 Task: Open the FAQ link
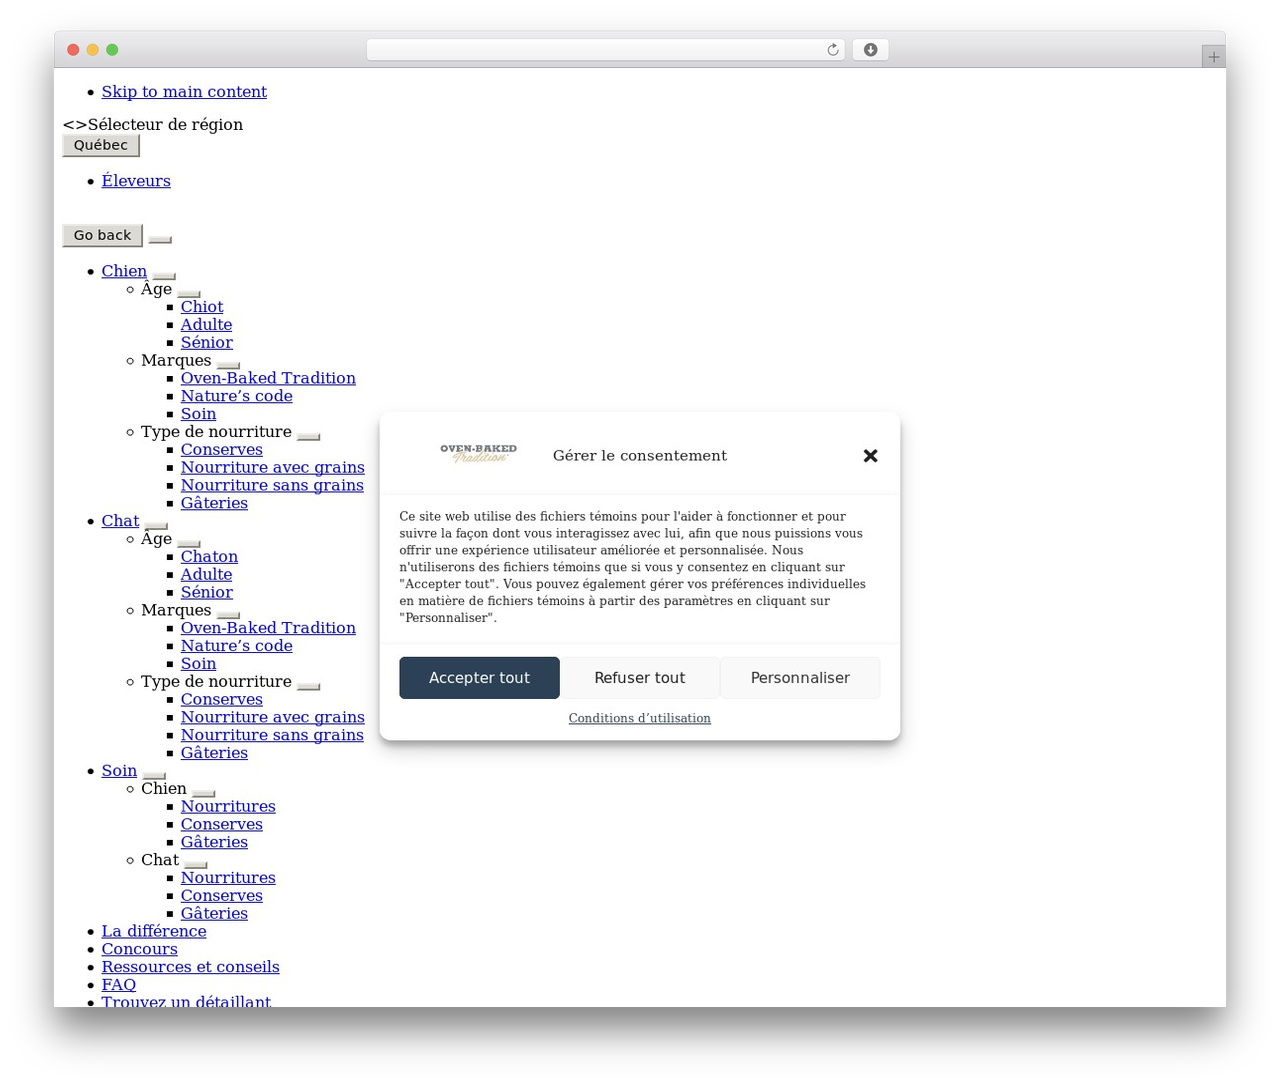(118, 985)
